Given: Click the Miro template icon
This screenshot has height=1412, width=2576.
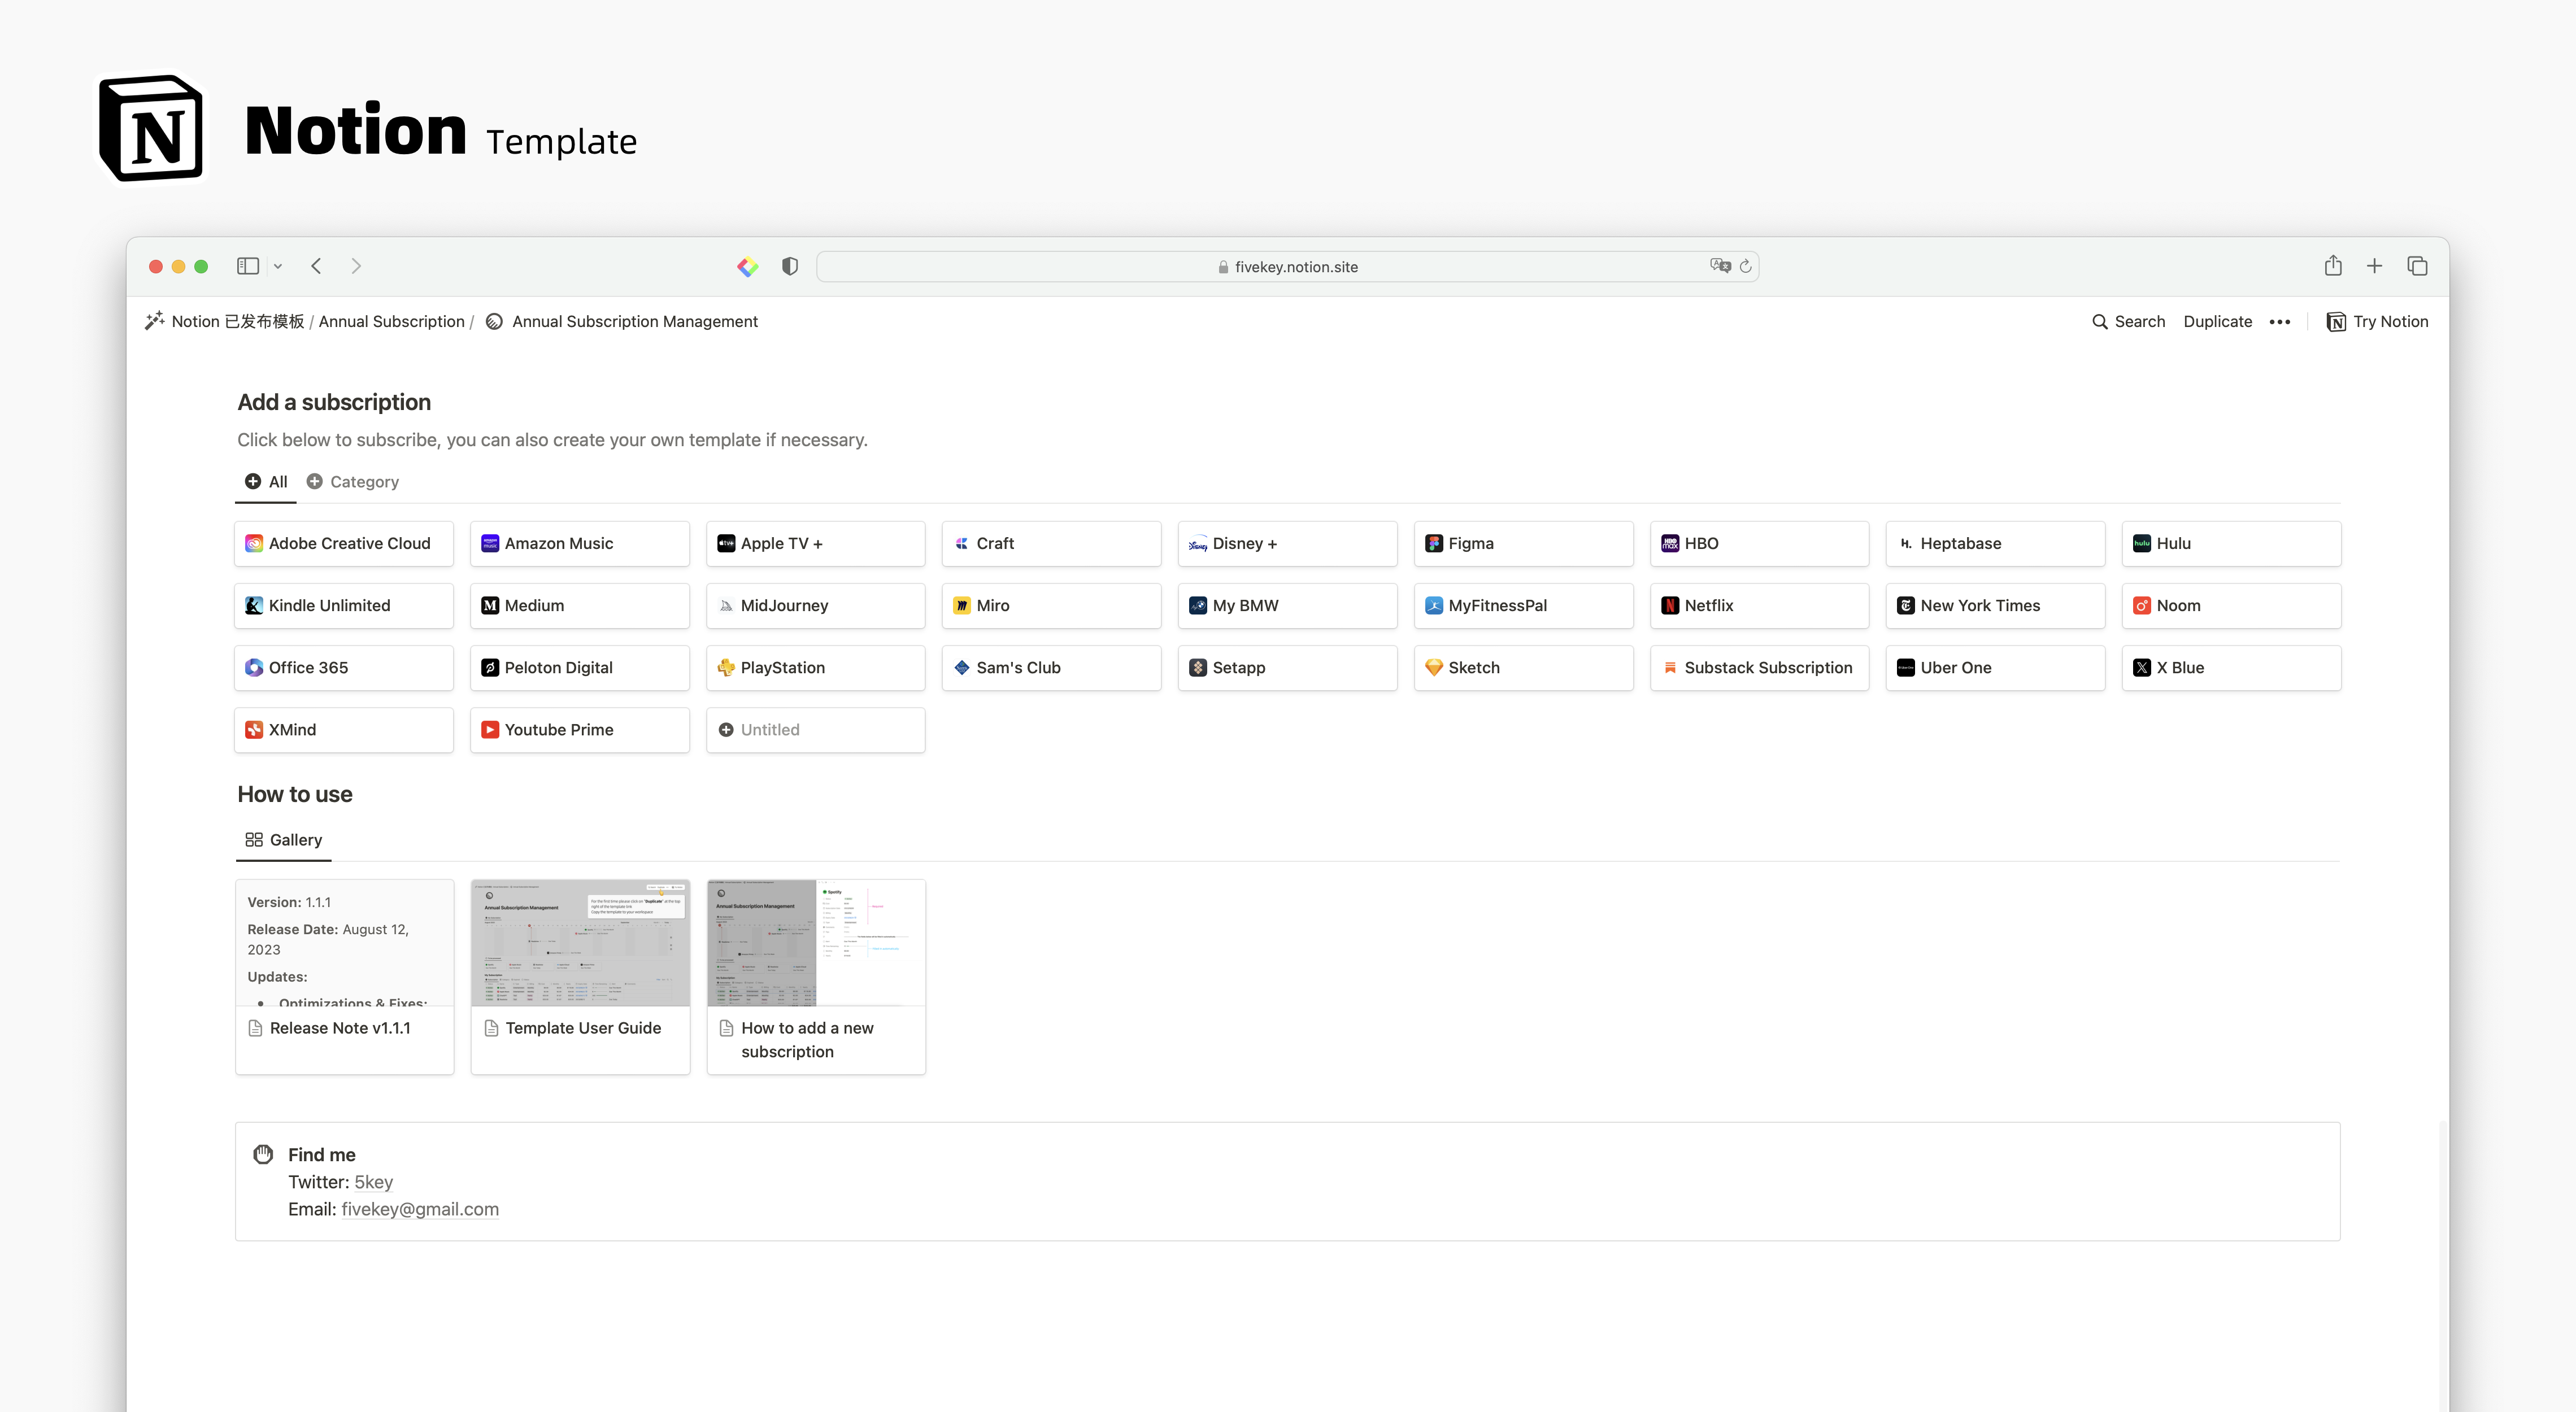Looking at the screenshot, I should click(962, 606).
